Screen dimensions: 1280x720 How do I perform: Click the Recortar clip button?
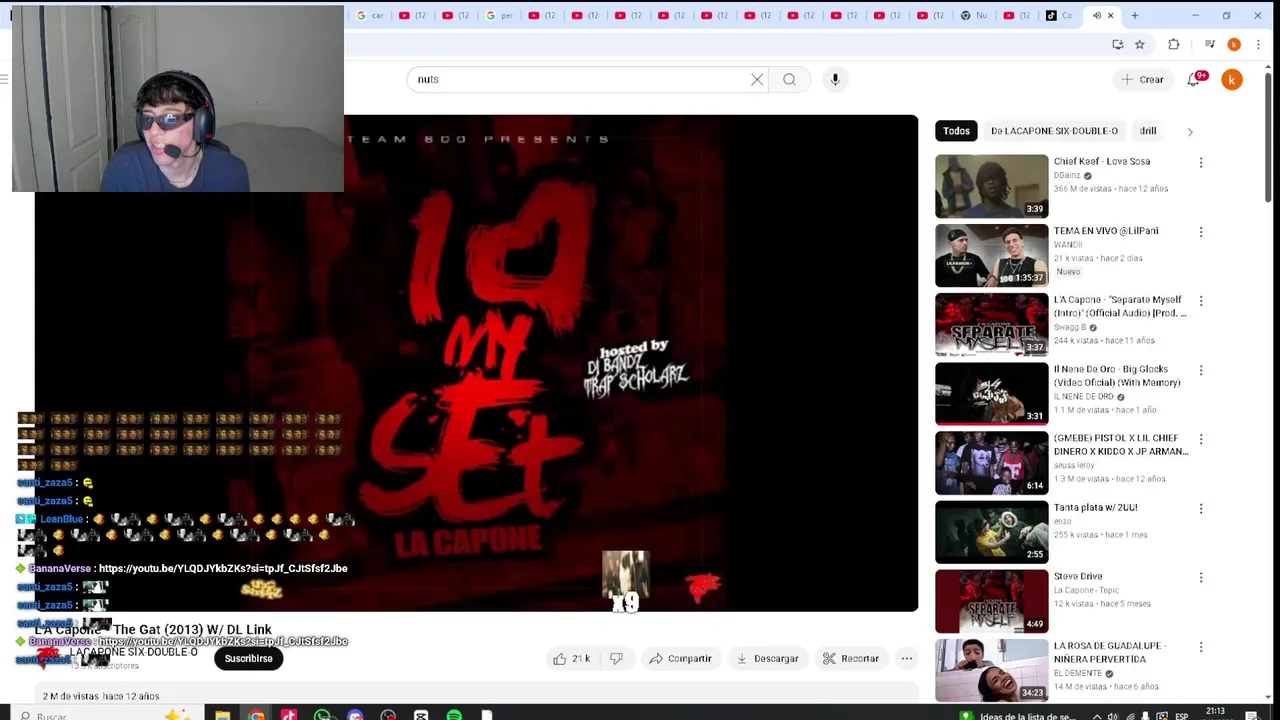[851, 659]
